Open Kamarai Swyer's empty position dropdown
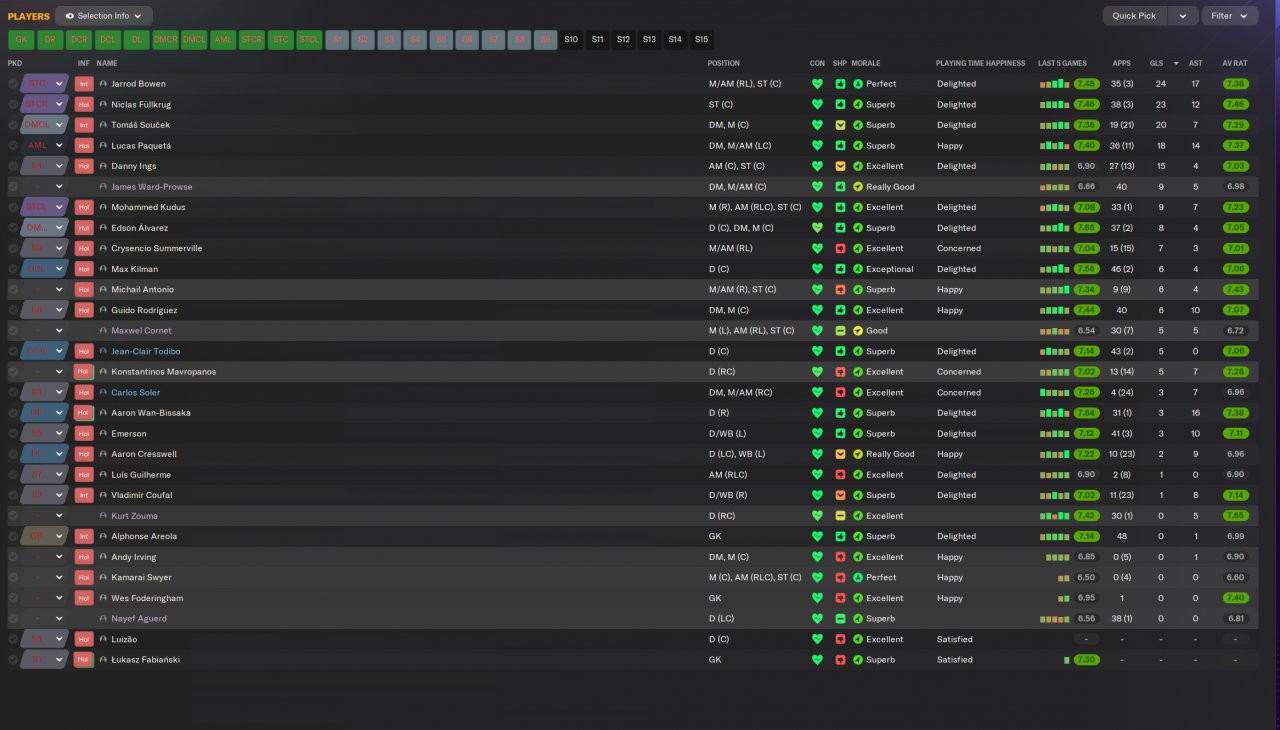 (x=59, y=578)
